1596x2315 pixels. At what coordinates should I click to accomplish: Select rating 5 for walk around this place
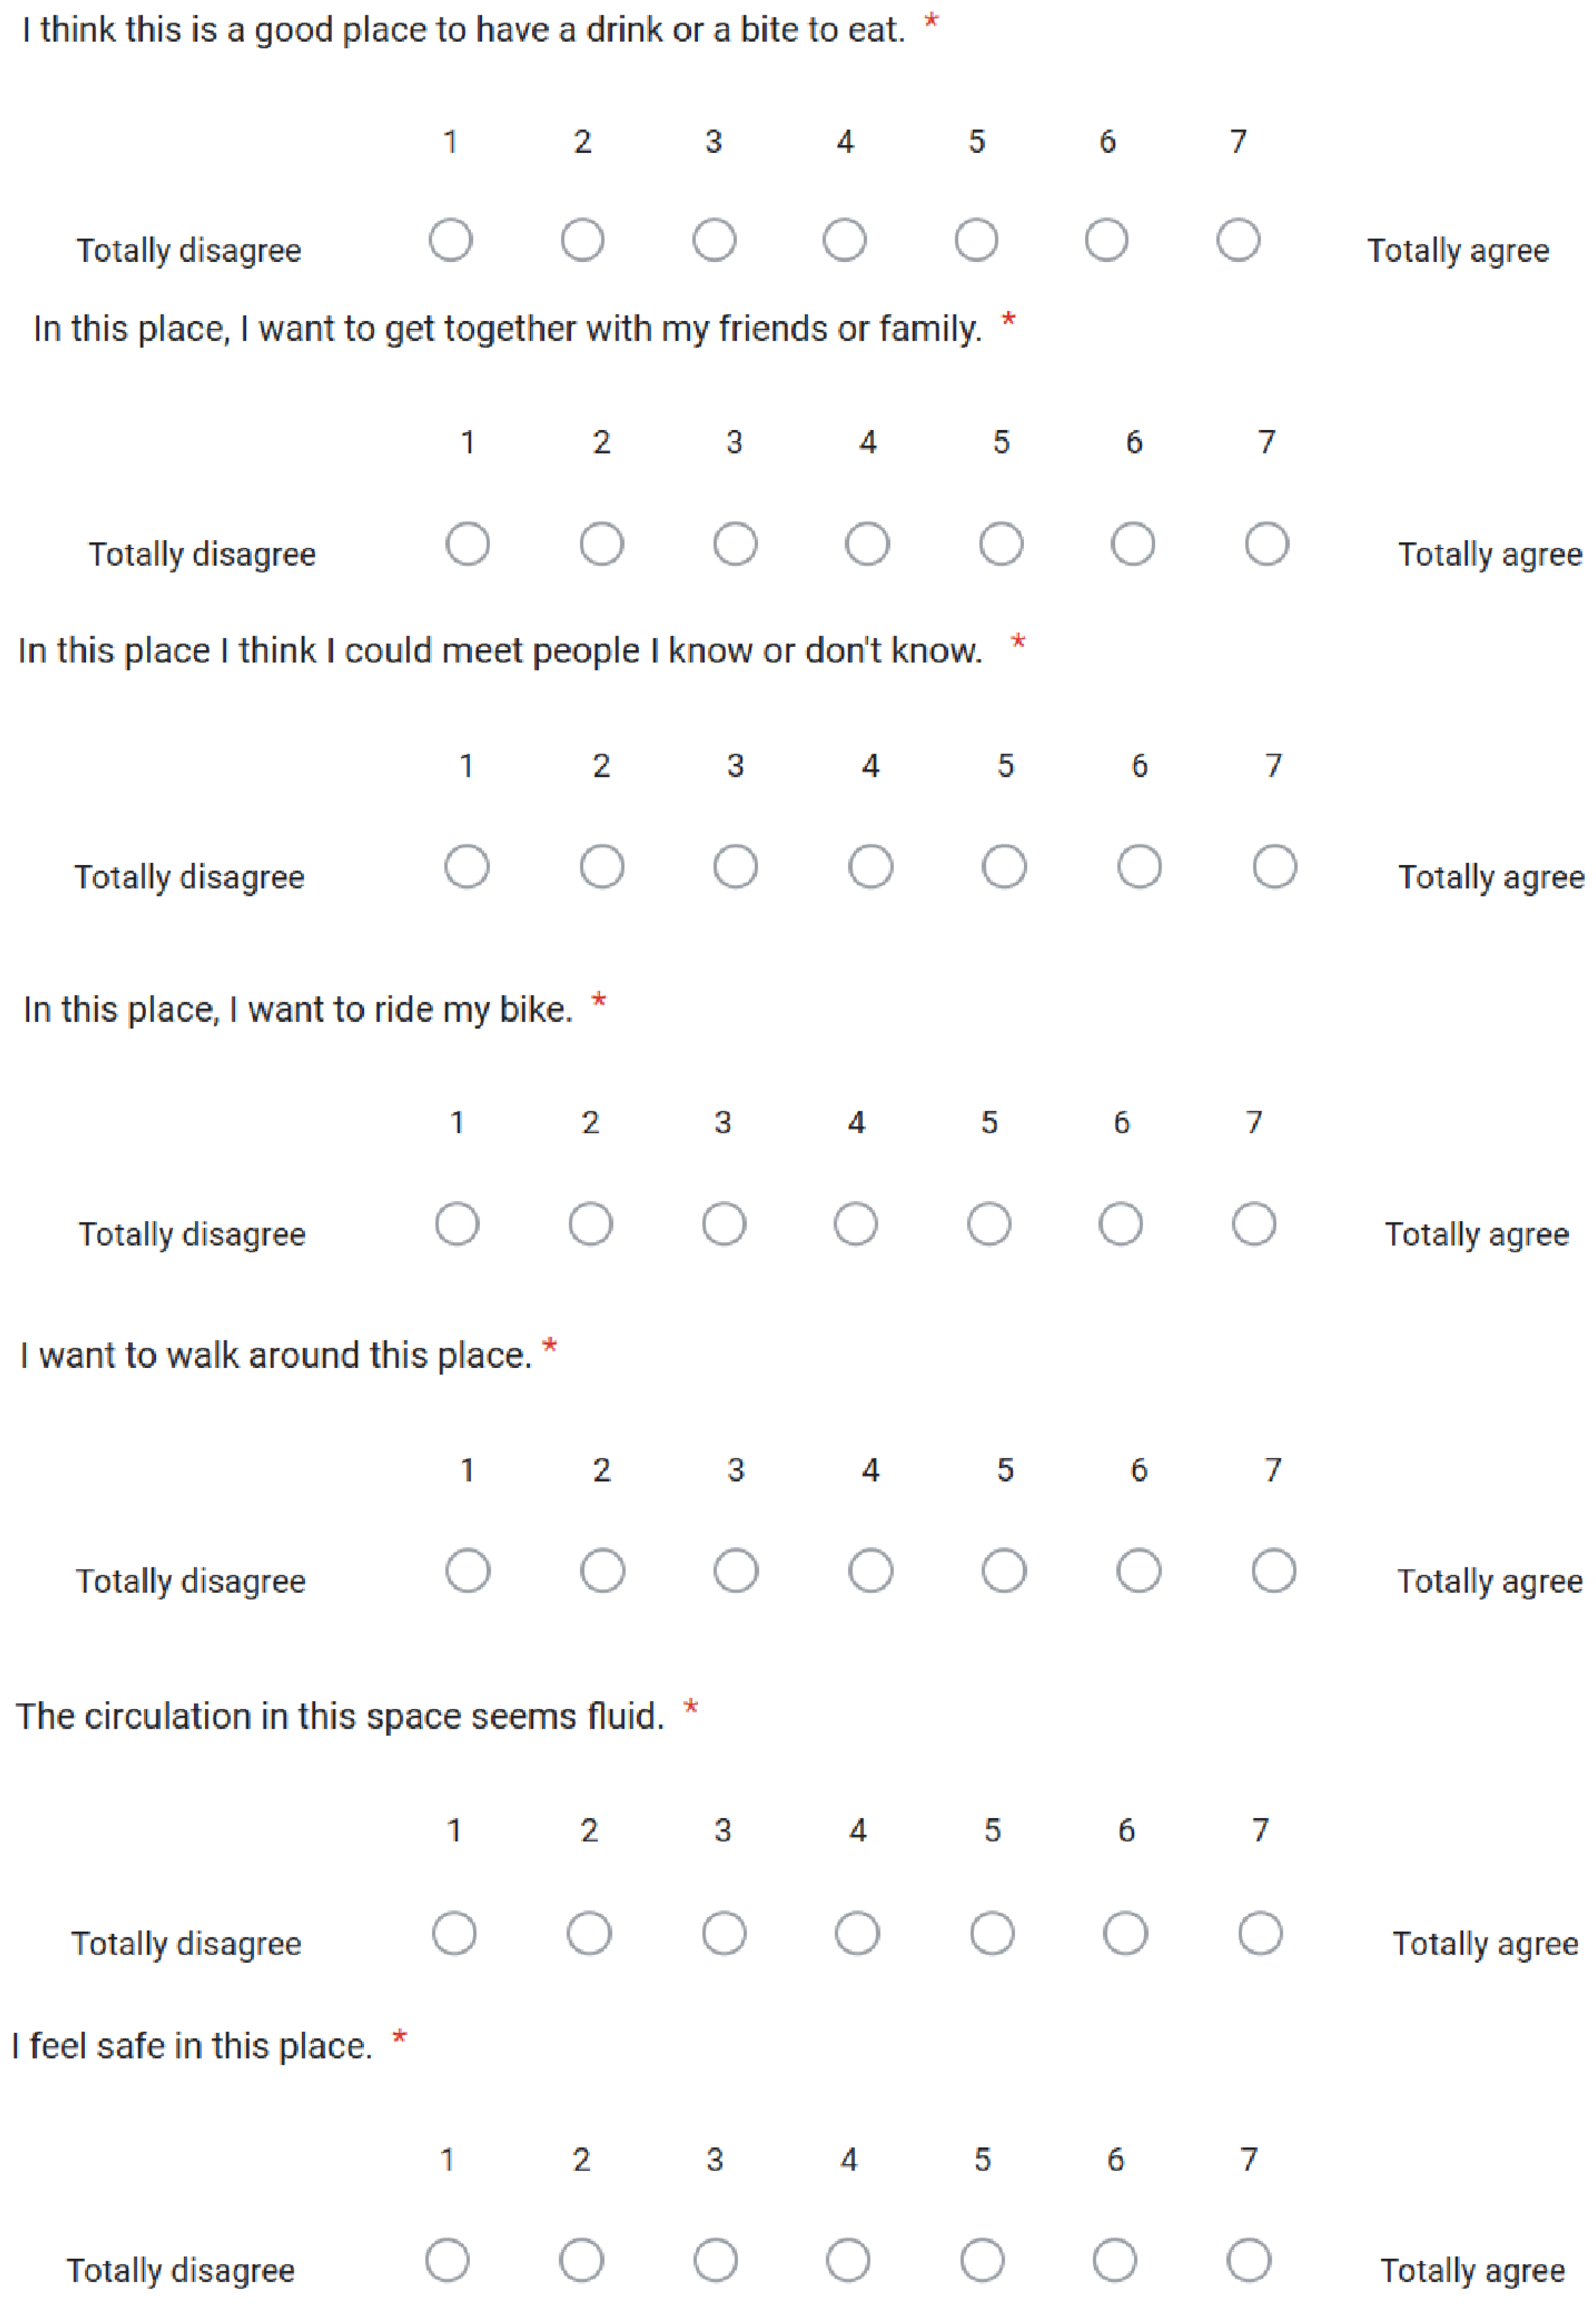tap(1004, 1570)
